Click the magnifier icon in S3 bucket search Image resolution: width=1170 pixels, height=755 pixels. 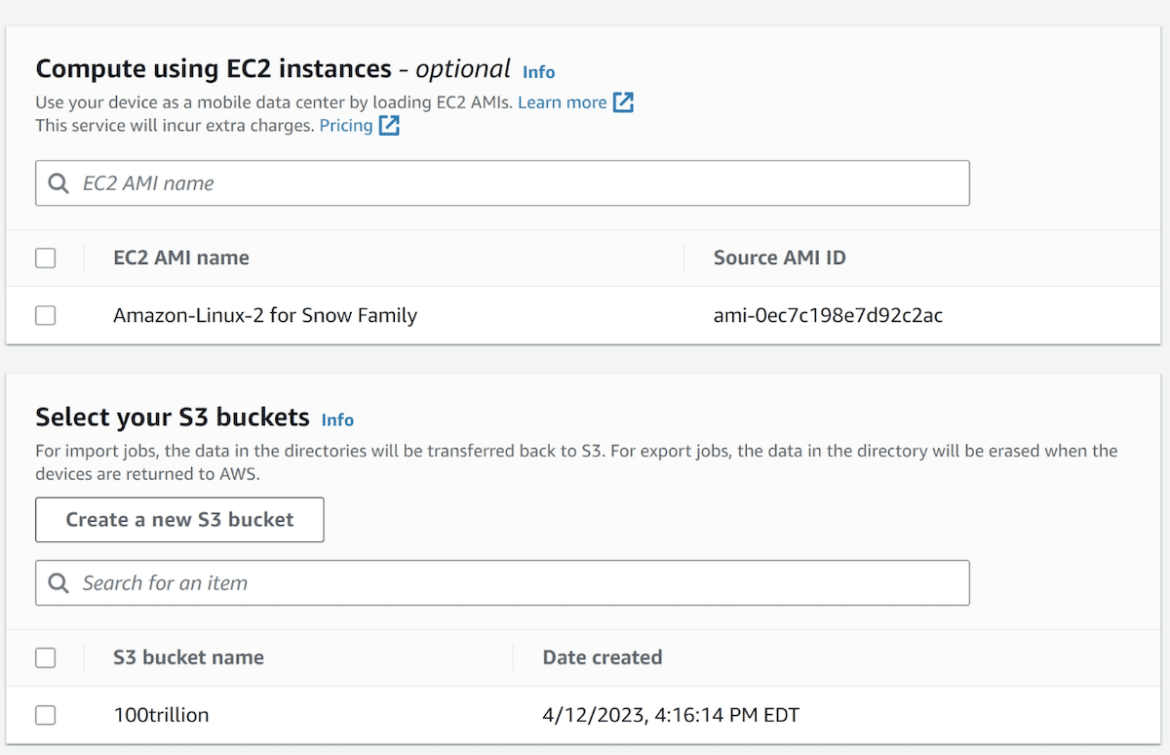tap(58, 583)
